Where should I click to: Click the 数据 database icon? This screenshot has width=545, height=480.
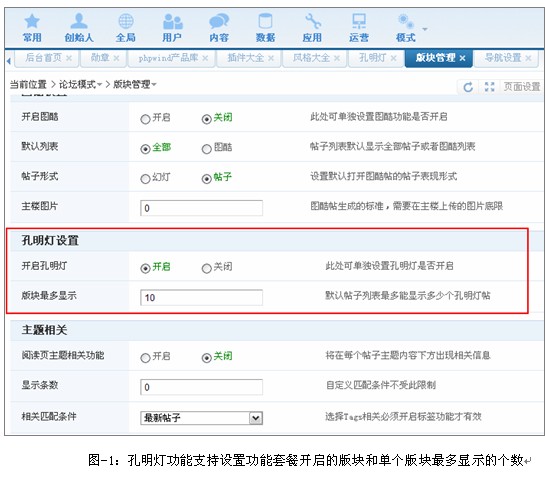[x=265, y=21]
